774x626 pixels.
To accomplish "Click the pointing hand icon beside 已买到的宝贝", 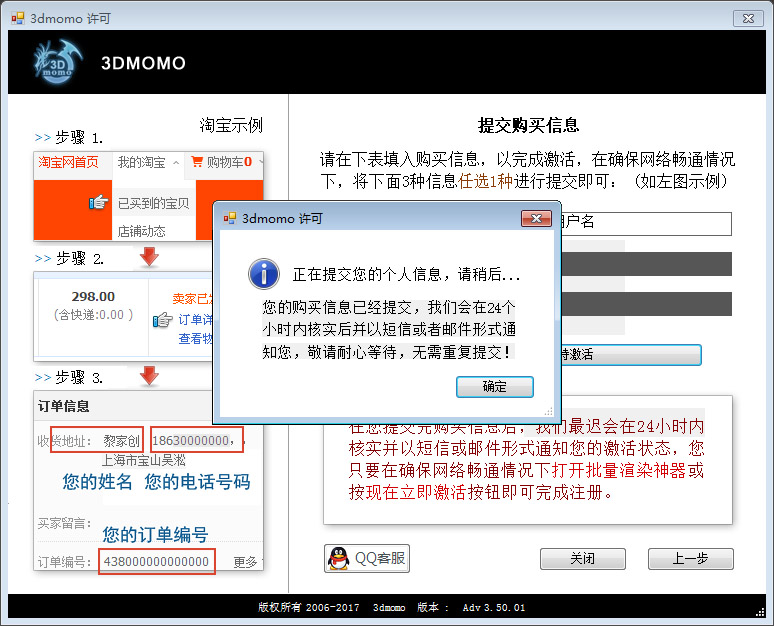I will point(99,202).
